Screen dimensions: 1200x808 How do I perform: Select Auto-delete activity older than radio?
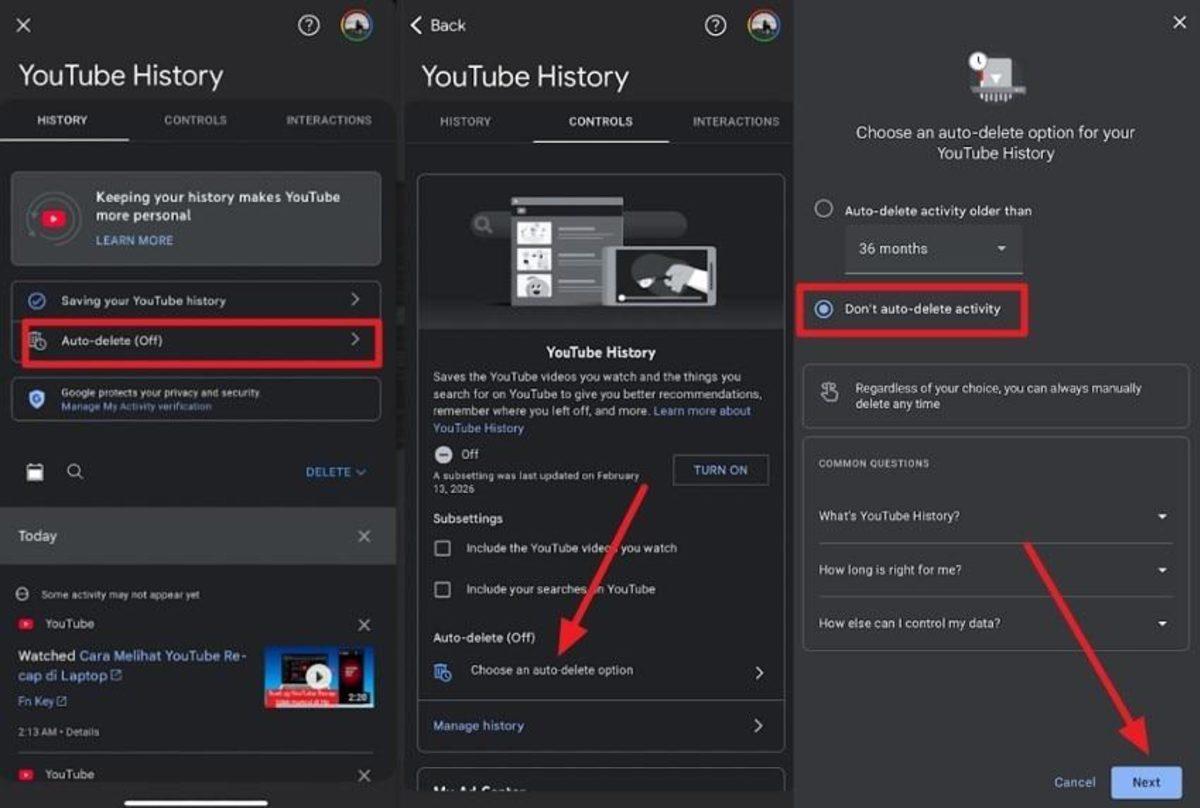(823, 210)
